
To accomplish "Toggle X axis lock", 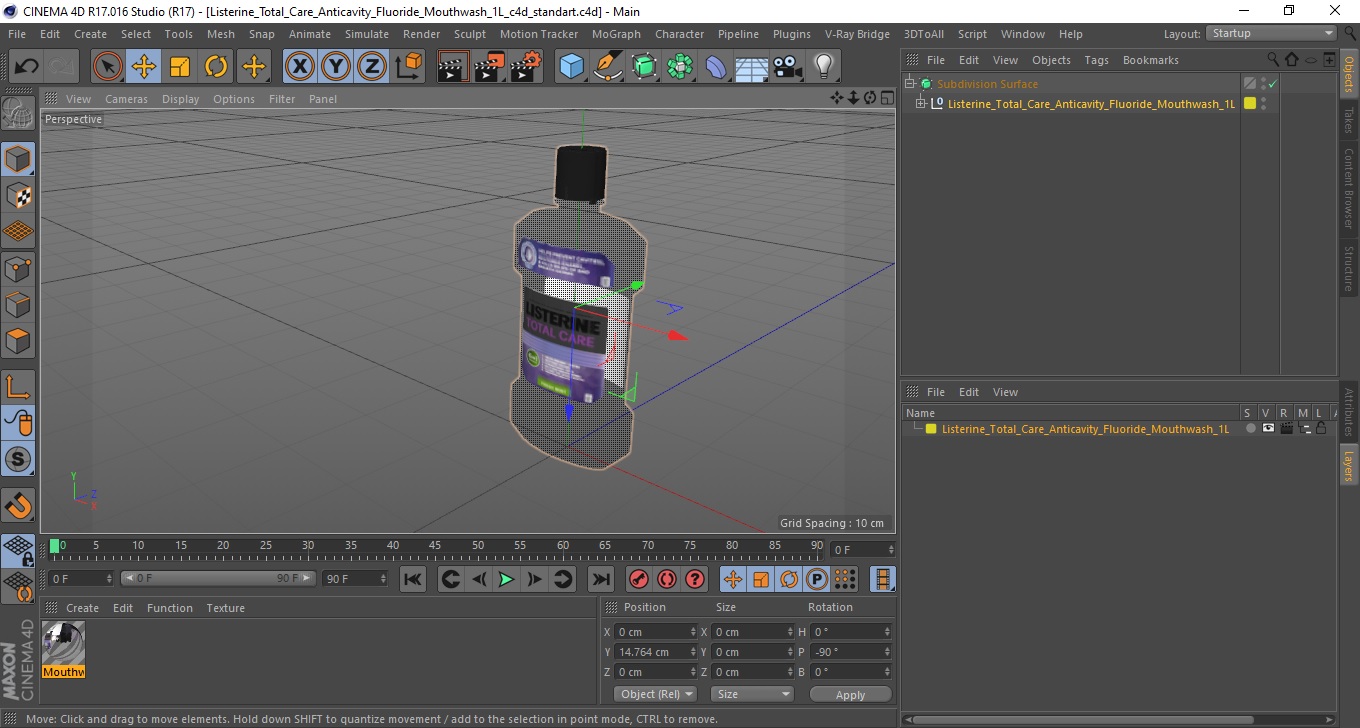I will (x=300, y=67).
